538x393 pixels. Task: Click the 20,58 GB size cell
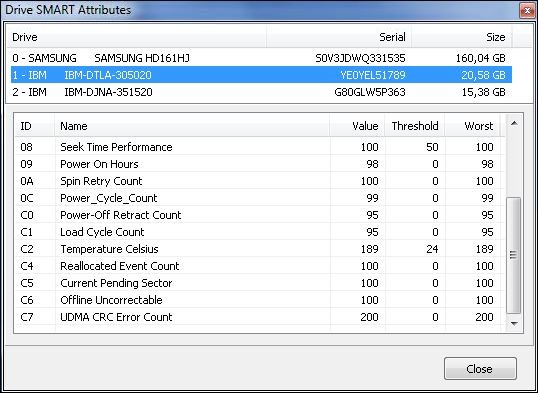click(x=483, y=75)
